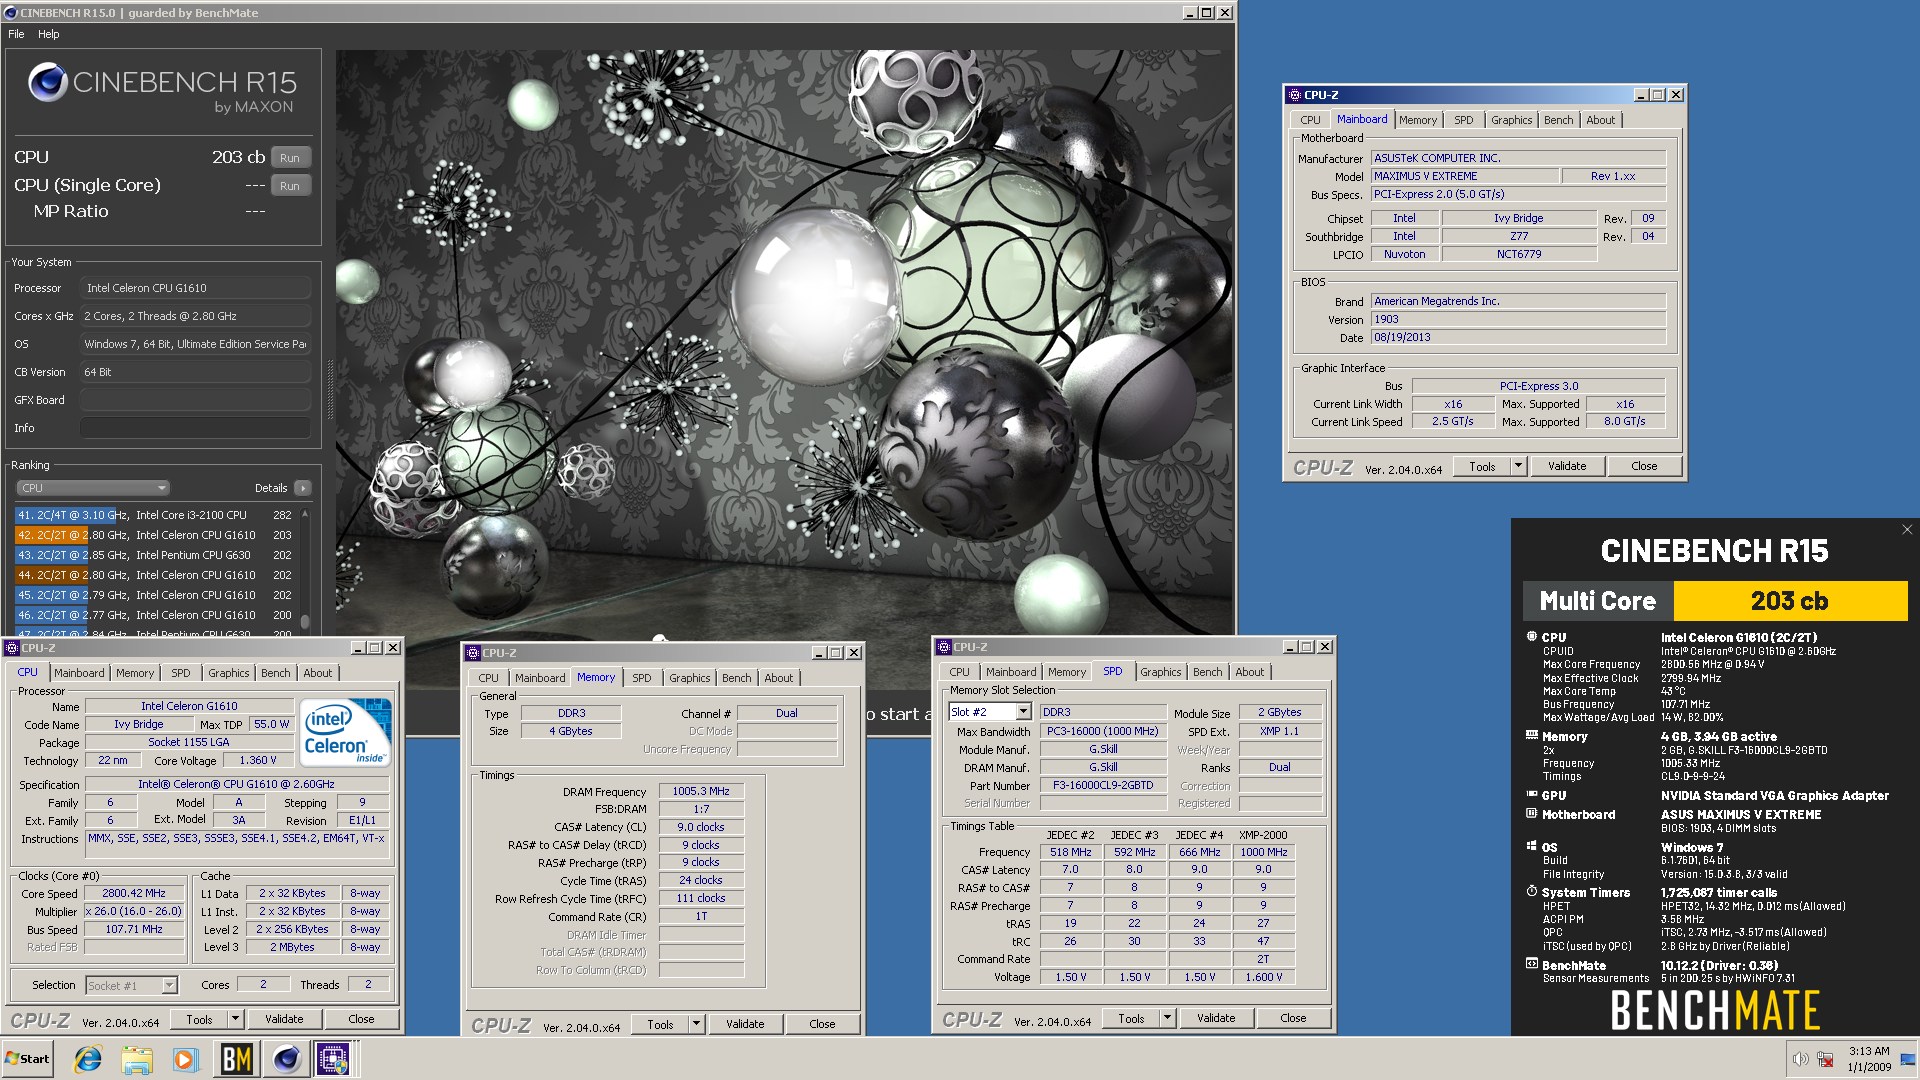Open the Start menu
Screen dimensions: 1920x1080
click(27, 1059)
